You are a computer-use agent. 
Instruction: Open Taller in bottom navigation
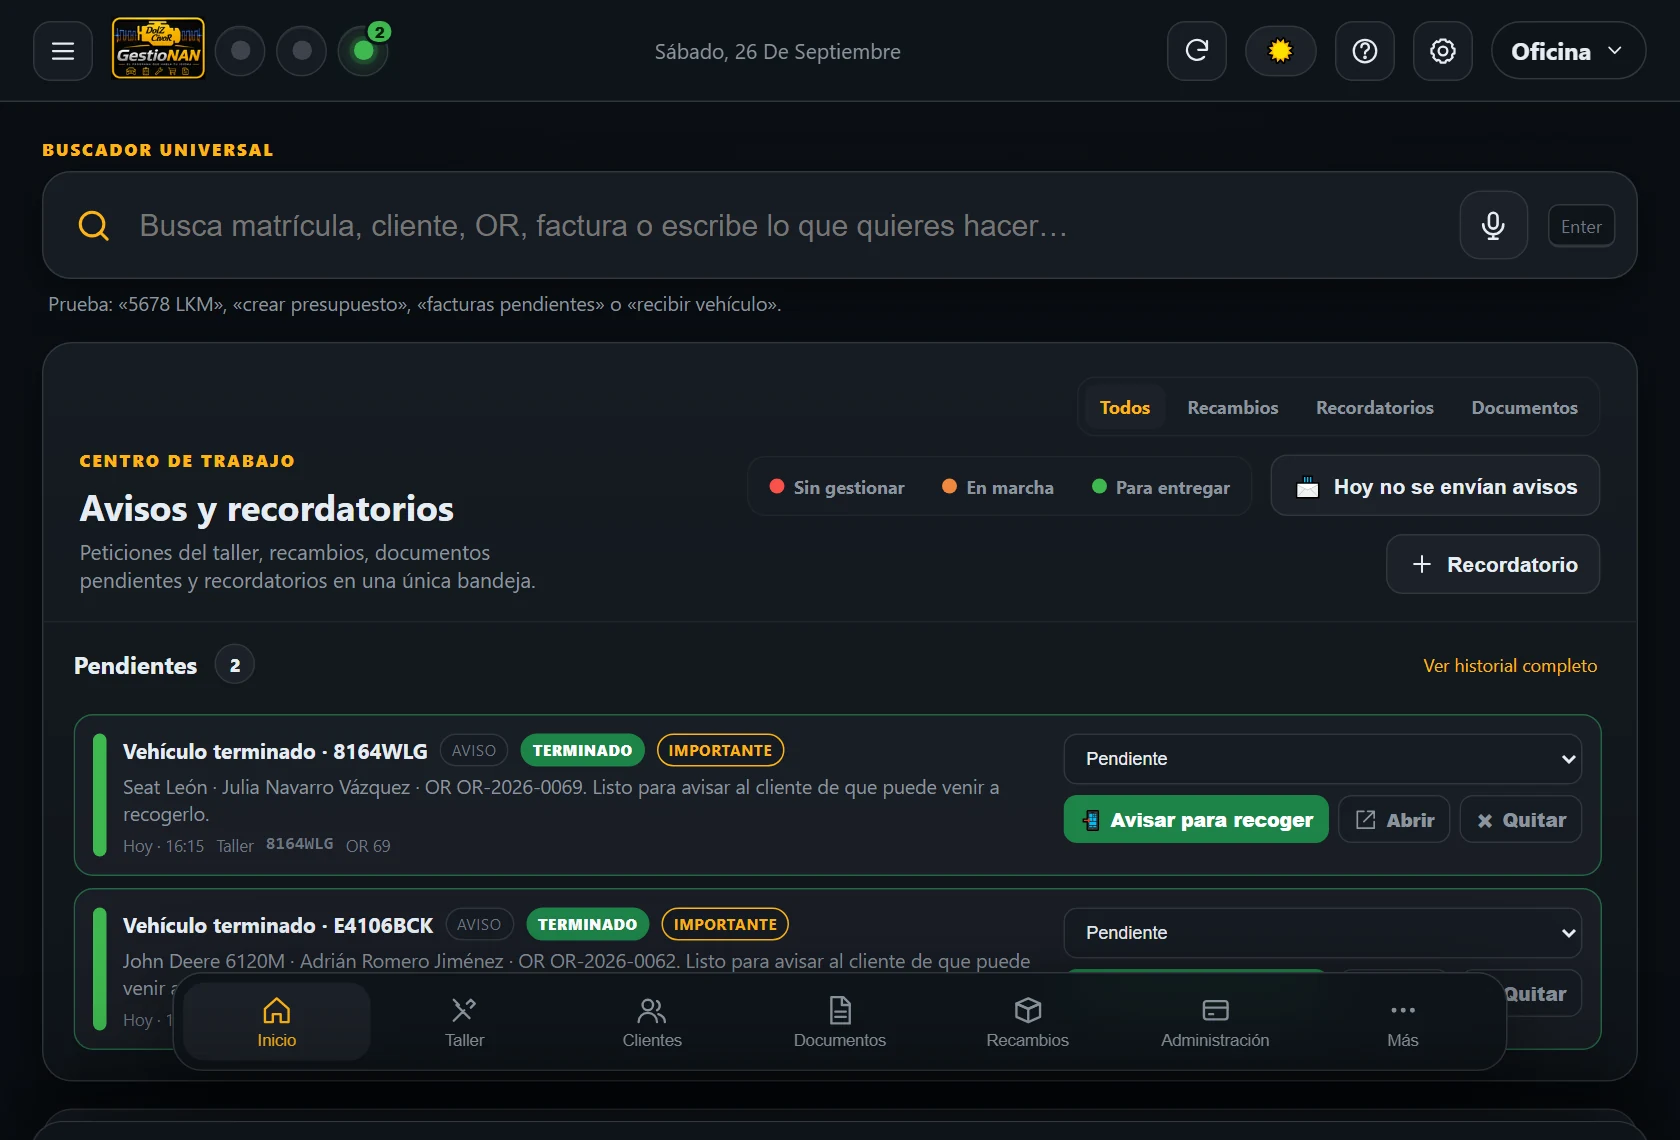464,1022
